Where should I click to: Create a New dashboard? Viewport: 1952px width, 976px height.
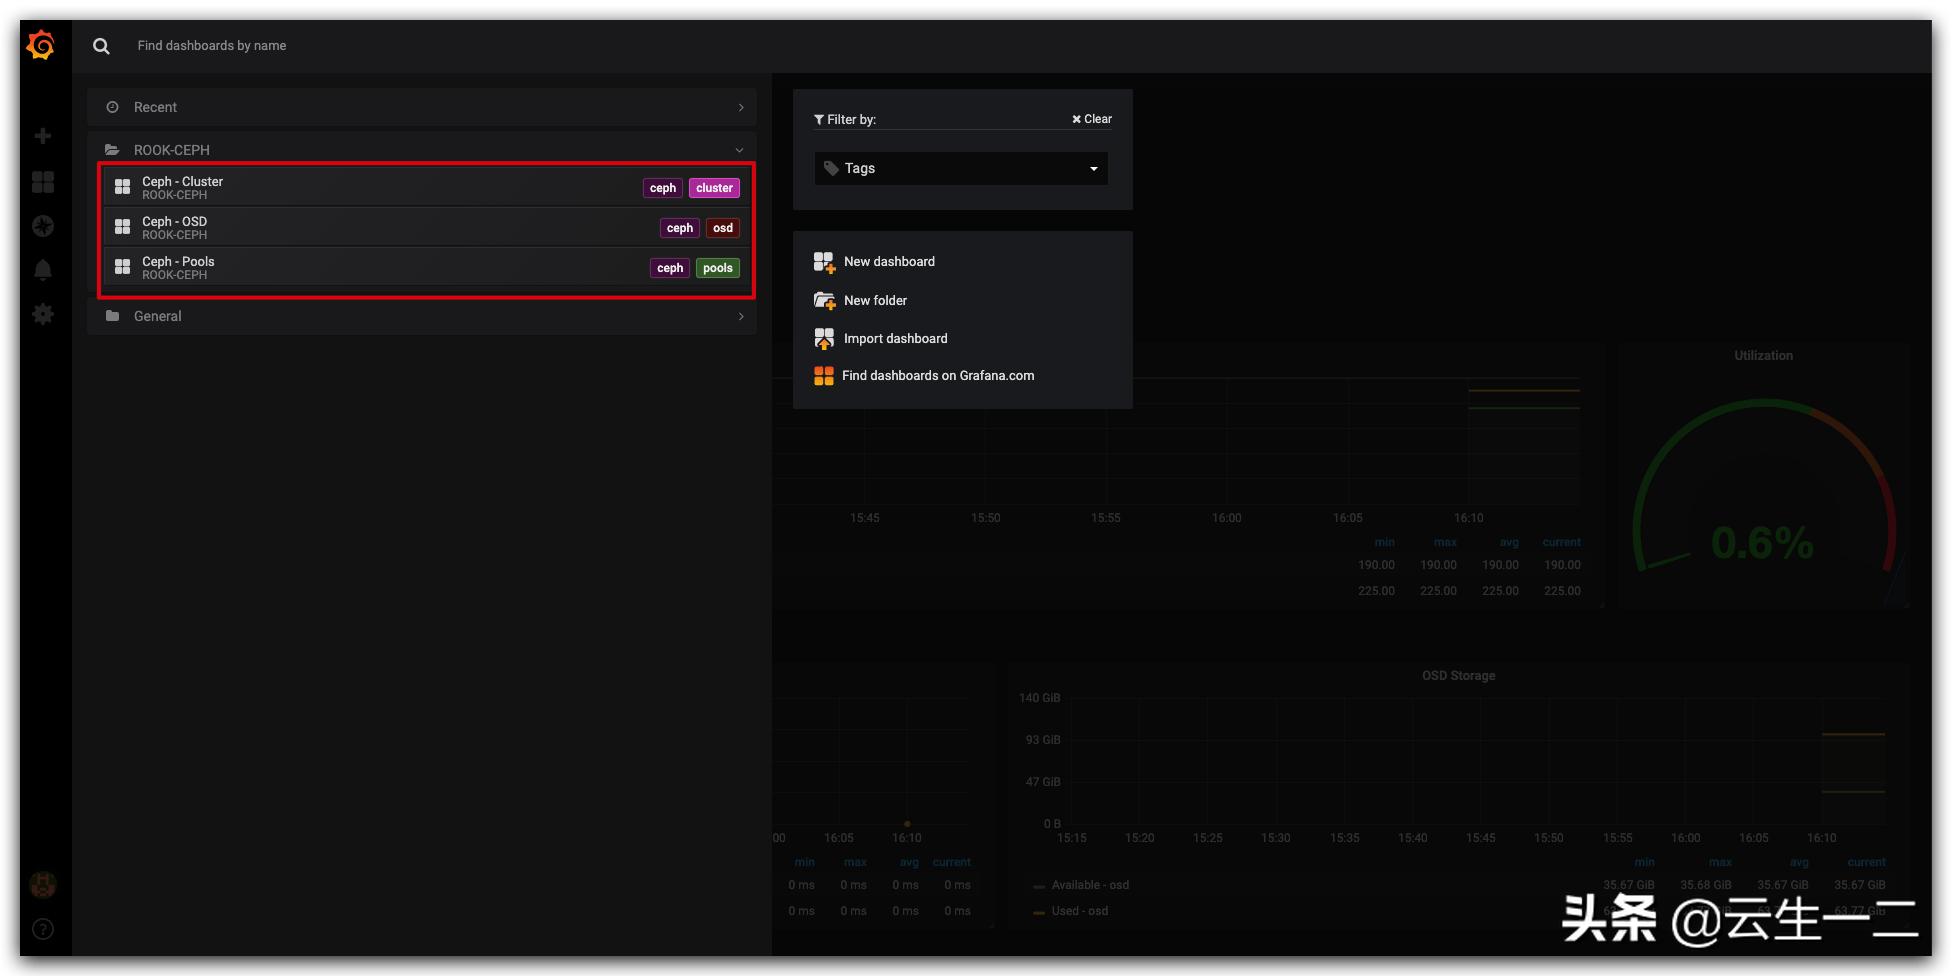point(874,262)
